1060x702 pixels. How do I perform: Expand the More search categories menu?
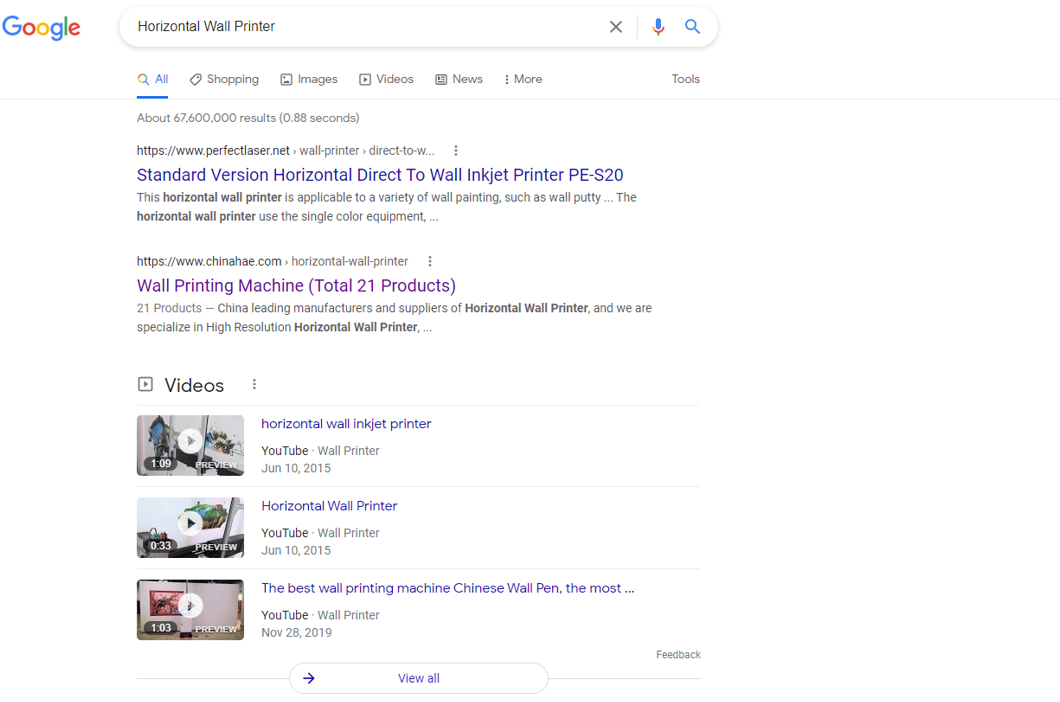click(523, 79)
